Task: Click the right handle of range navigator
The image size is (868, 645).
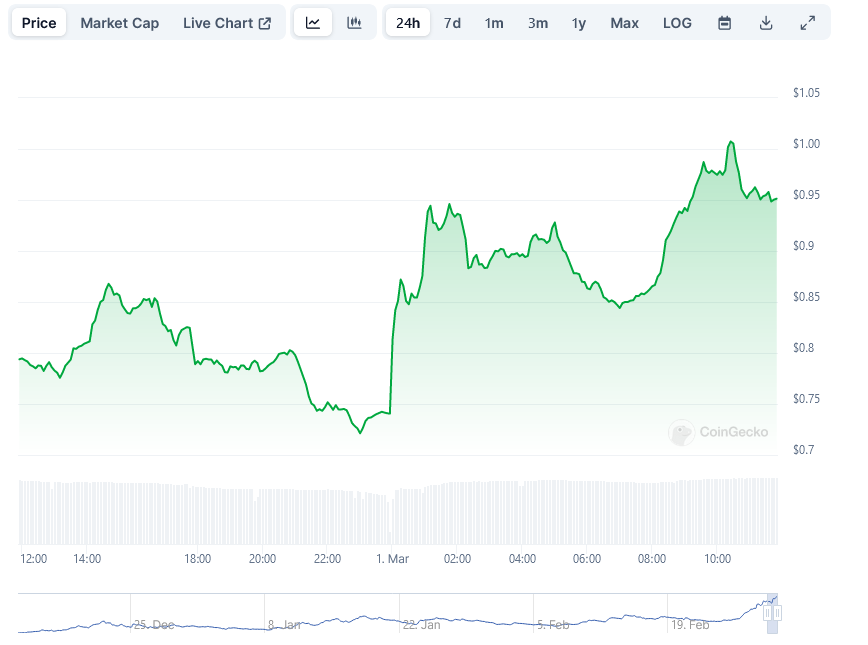Action: tap(777, 613)
